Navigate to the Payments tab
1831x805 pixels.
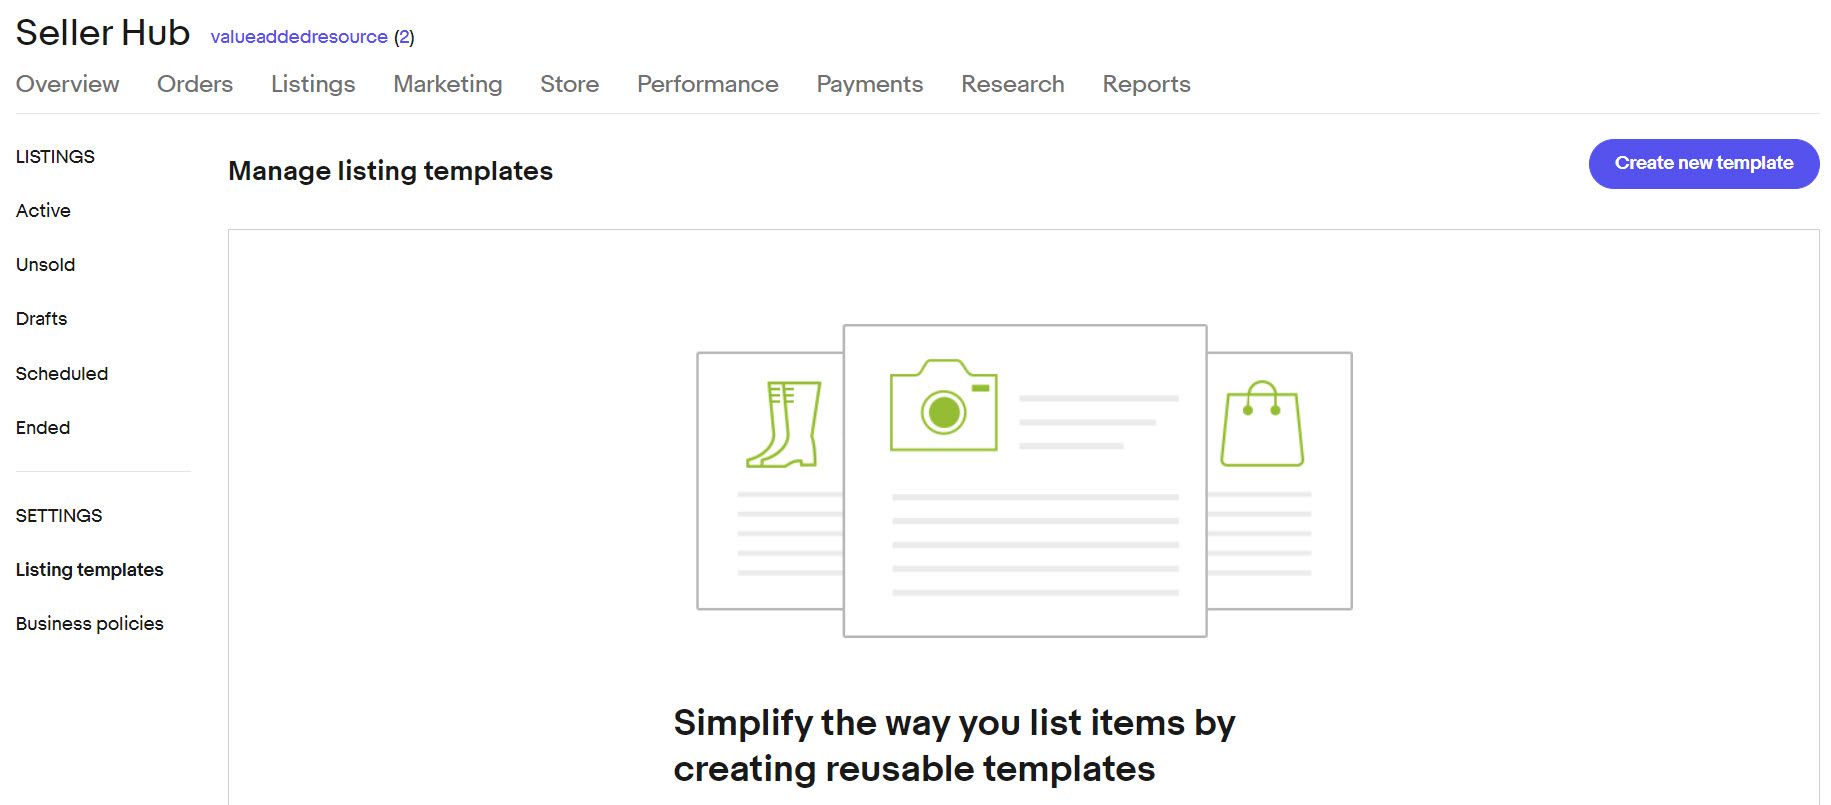[x=870, y=84]
